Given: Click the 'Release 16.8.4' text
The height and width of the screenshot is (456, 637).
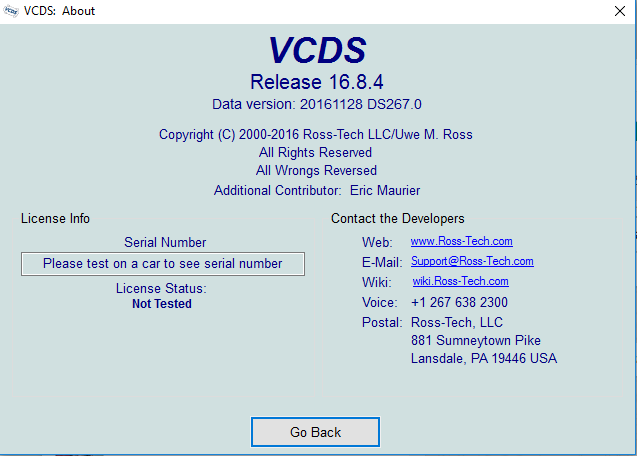Looking at the screenshot, I should tap(316, 82).
